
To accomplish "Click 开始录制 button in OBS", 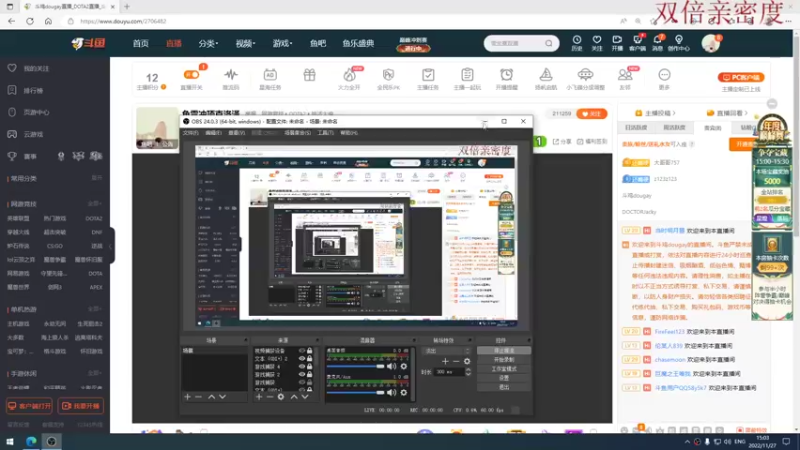I will (x=504, y=360).
